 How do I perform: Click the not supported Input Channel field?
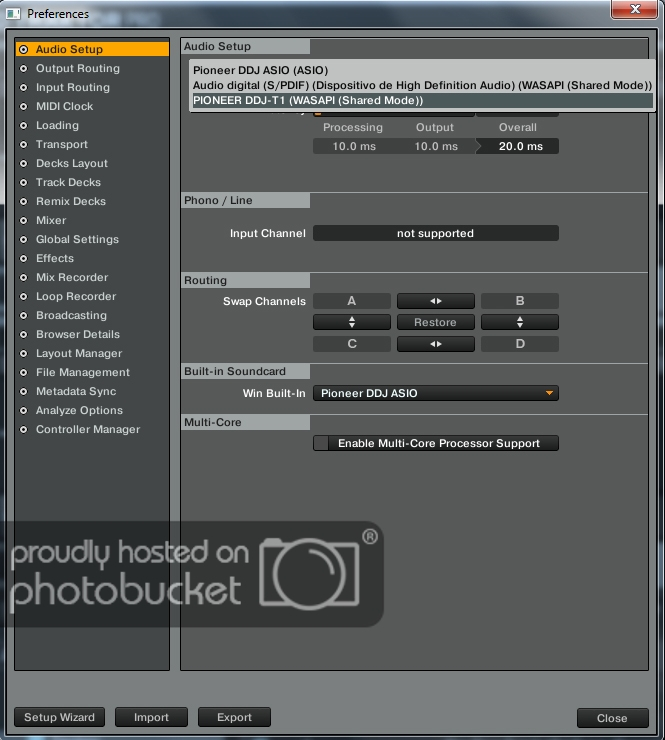(x=436, y=233)
